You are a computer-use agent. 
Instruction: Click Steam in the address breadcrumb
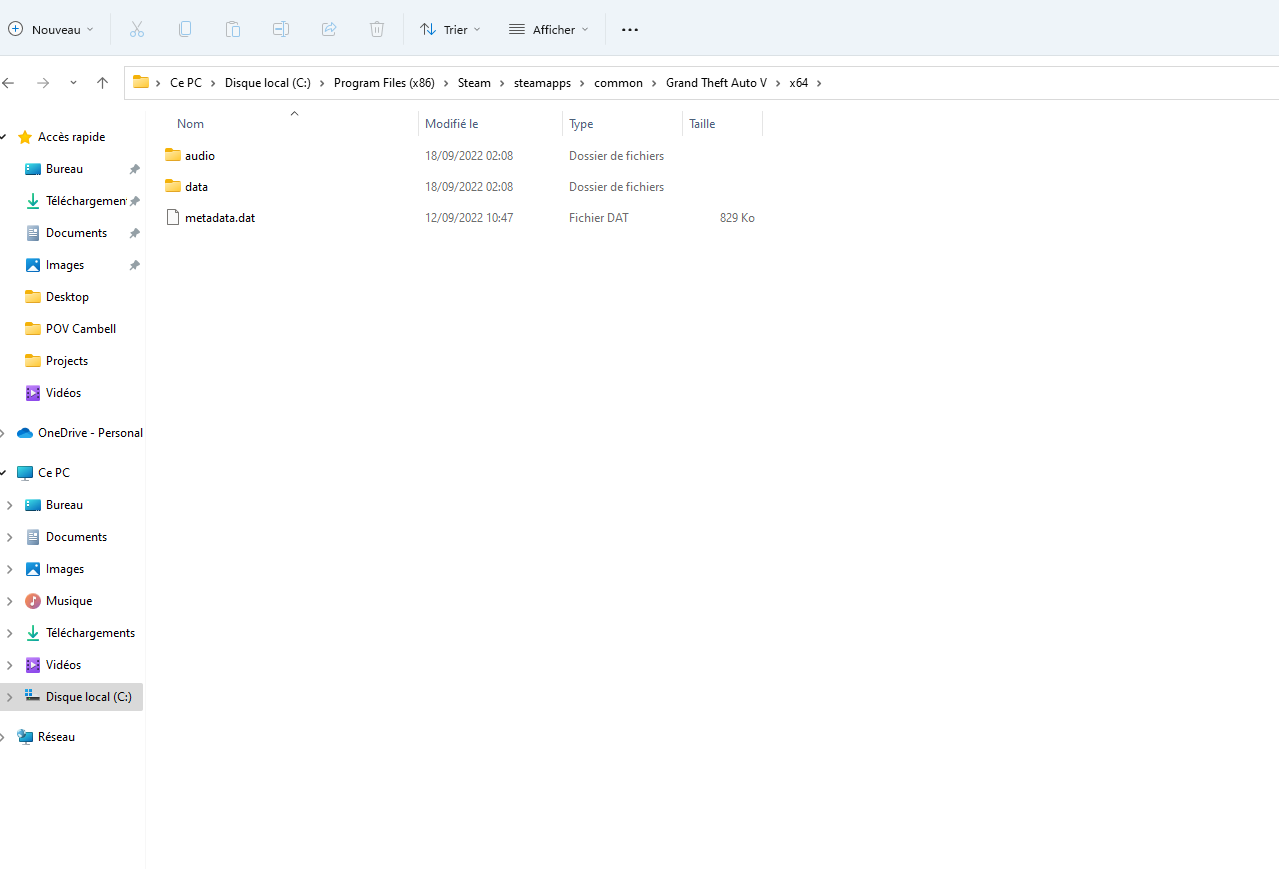474,83
